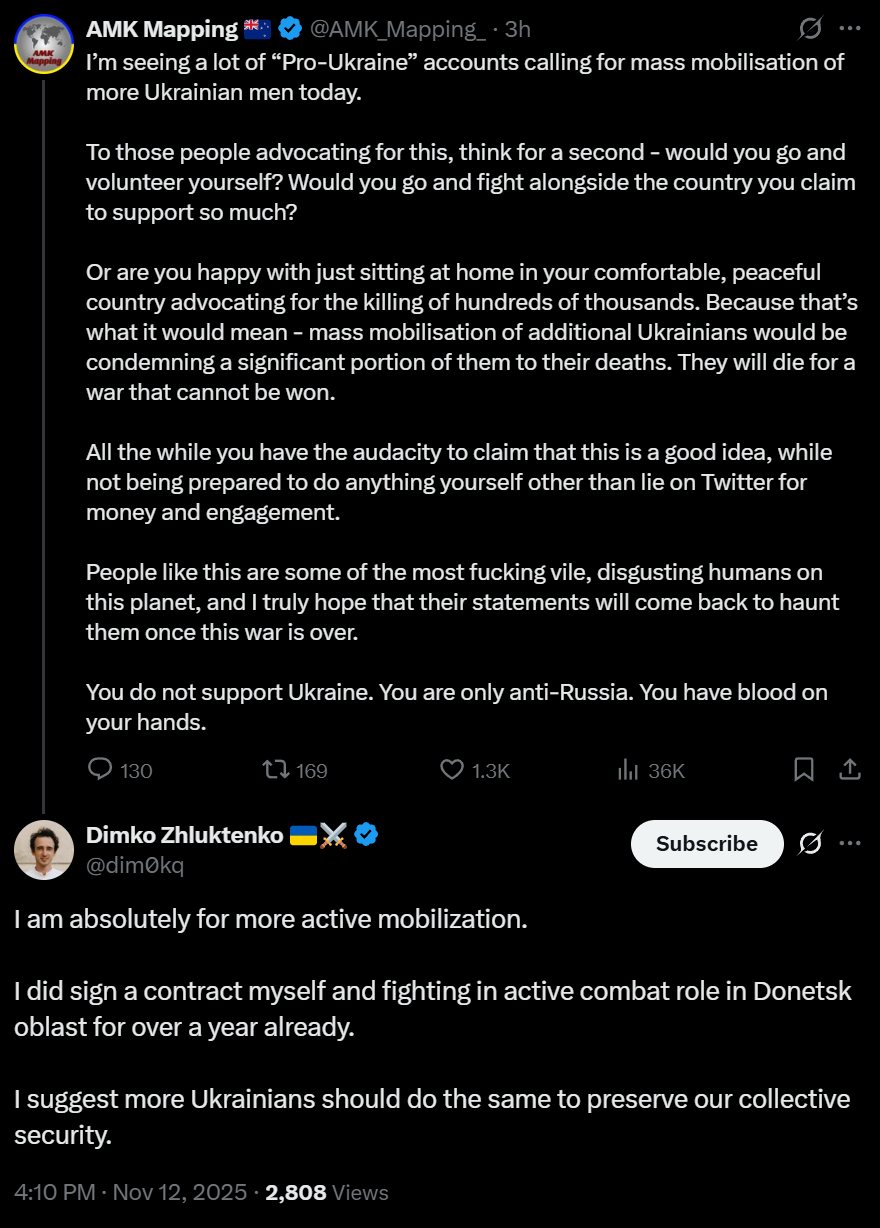Click Grok icon on AMK Mapping tweet

point(810,29)
